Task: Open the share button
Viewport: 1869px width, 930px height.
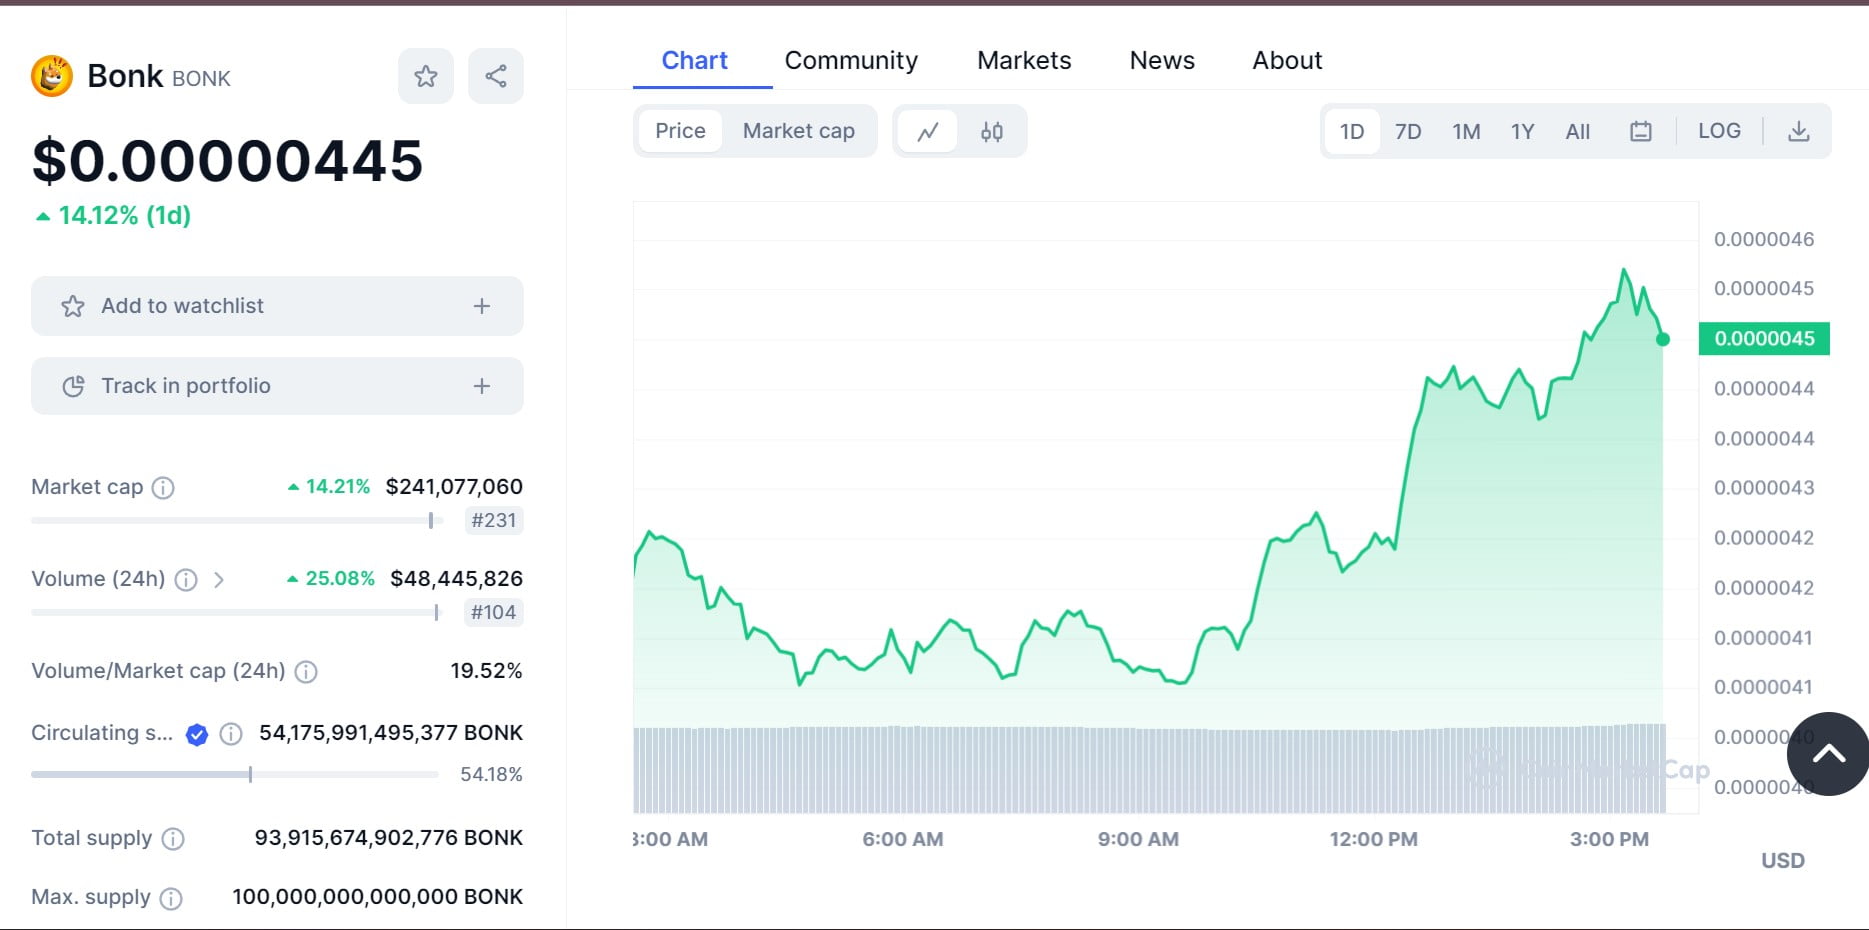Action: point(496,76)
